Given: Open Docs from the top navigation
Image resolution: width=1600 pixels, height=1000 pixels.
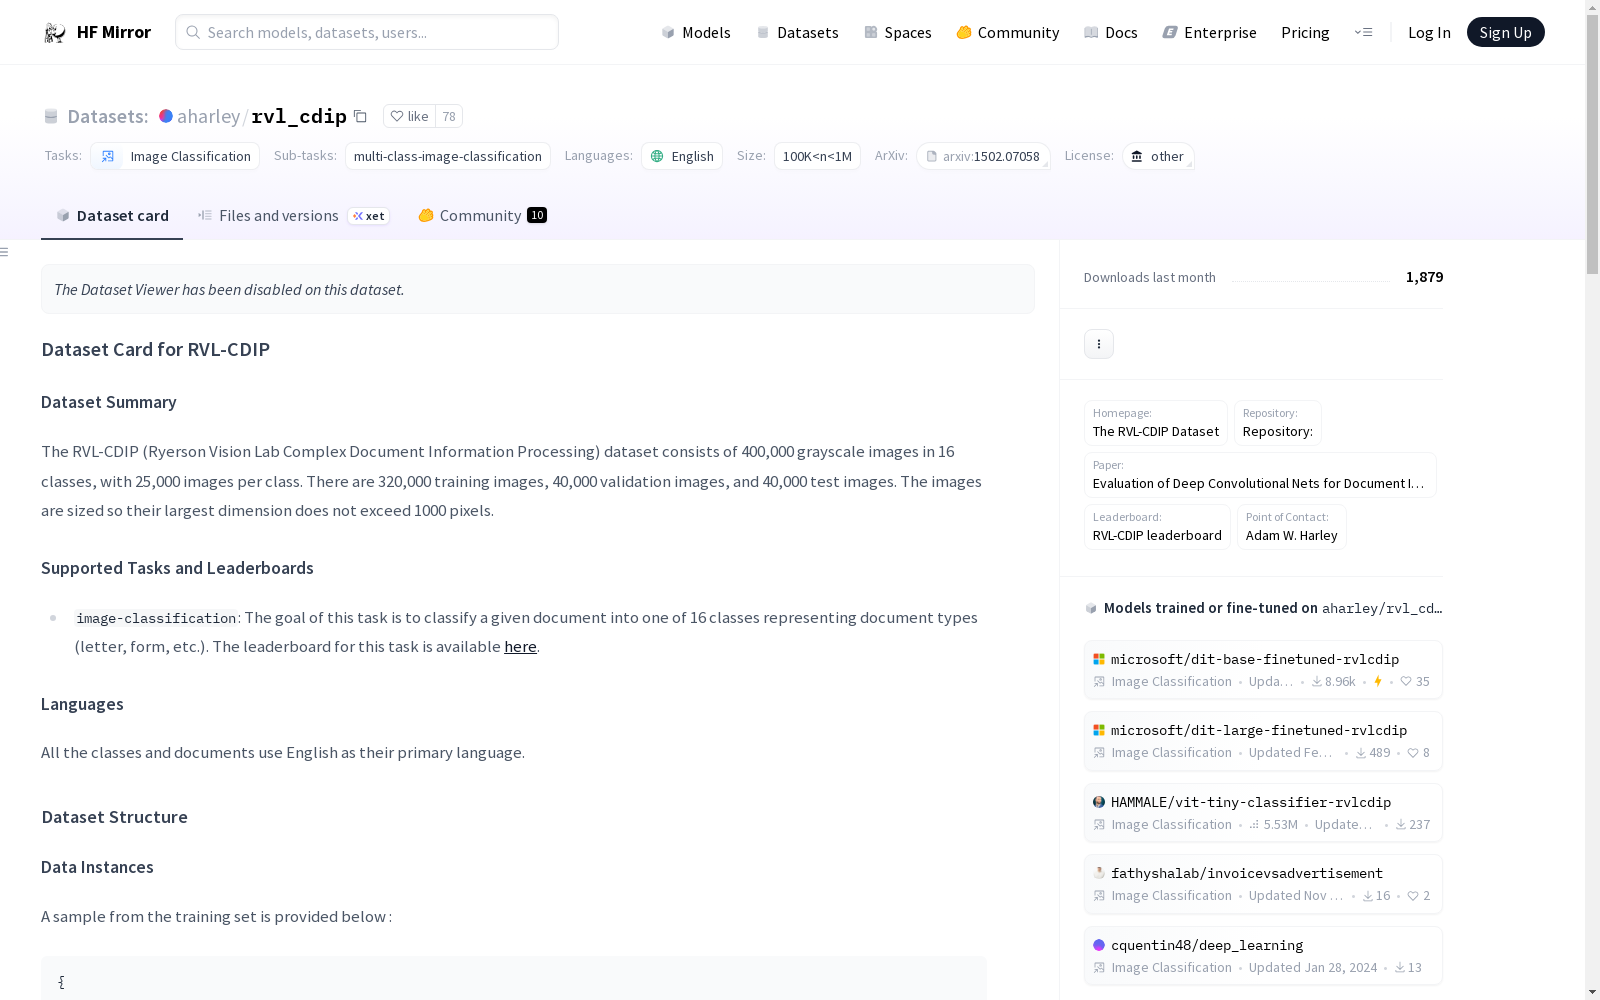Looking at the screenshot, I should 1111,32.
